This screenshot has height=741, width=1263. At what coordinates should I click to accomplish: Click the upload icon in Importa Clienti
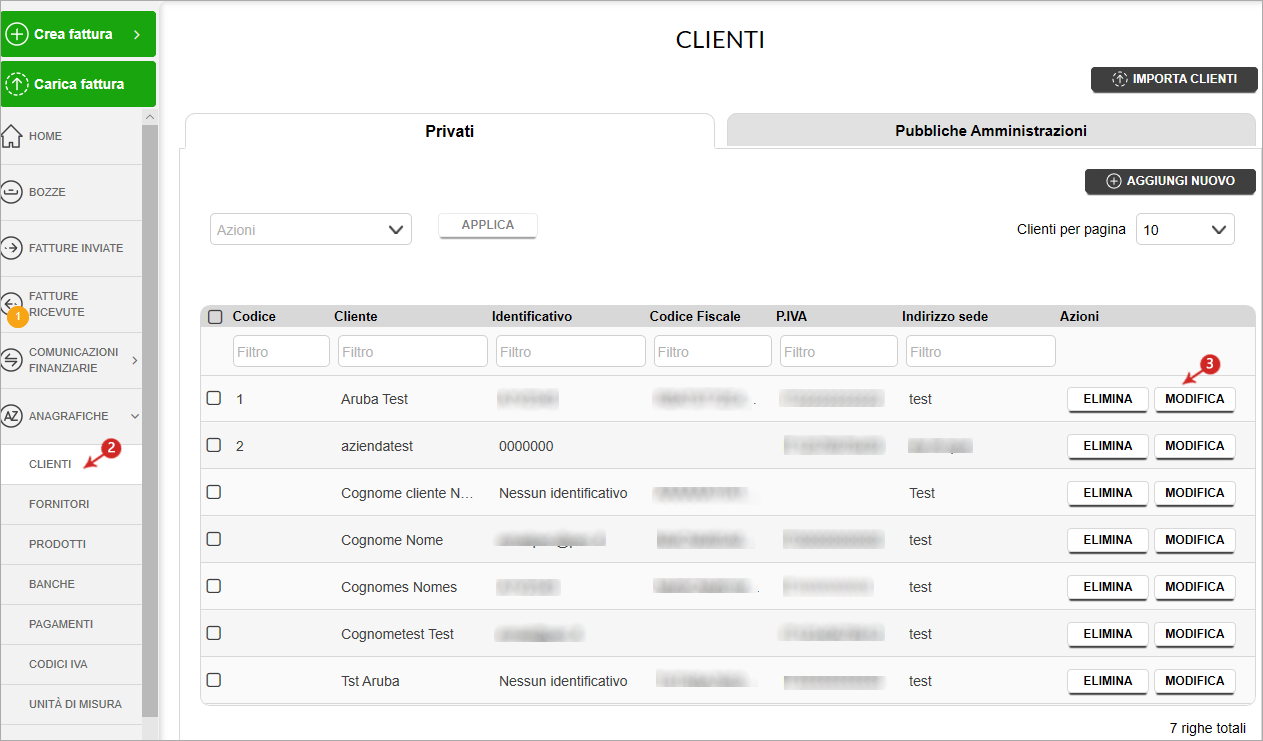(1120, 79)
